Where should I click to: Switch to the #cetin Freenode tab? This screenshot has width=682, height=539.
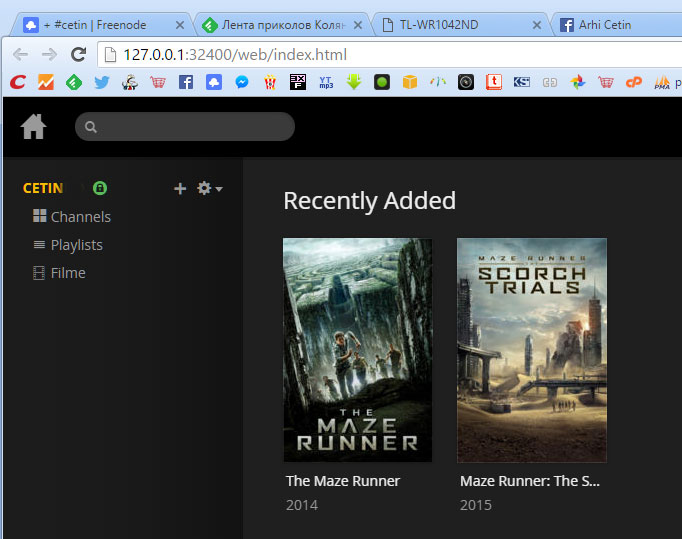coord(100,25)
